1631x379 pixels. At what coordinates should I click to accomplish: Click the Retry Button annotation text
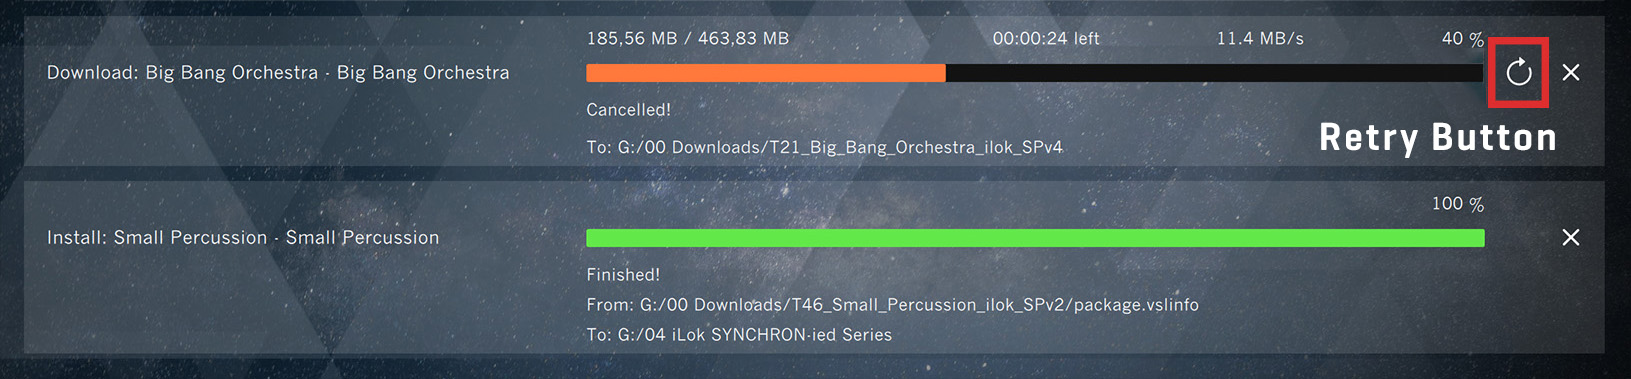click(1438, 138)
